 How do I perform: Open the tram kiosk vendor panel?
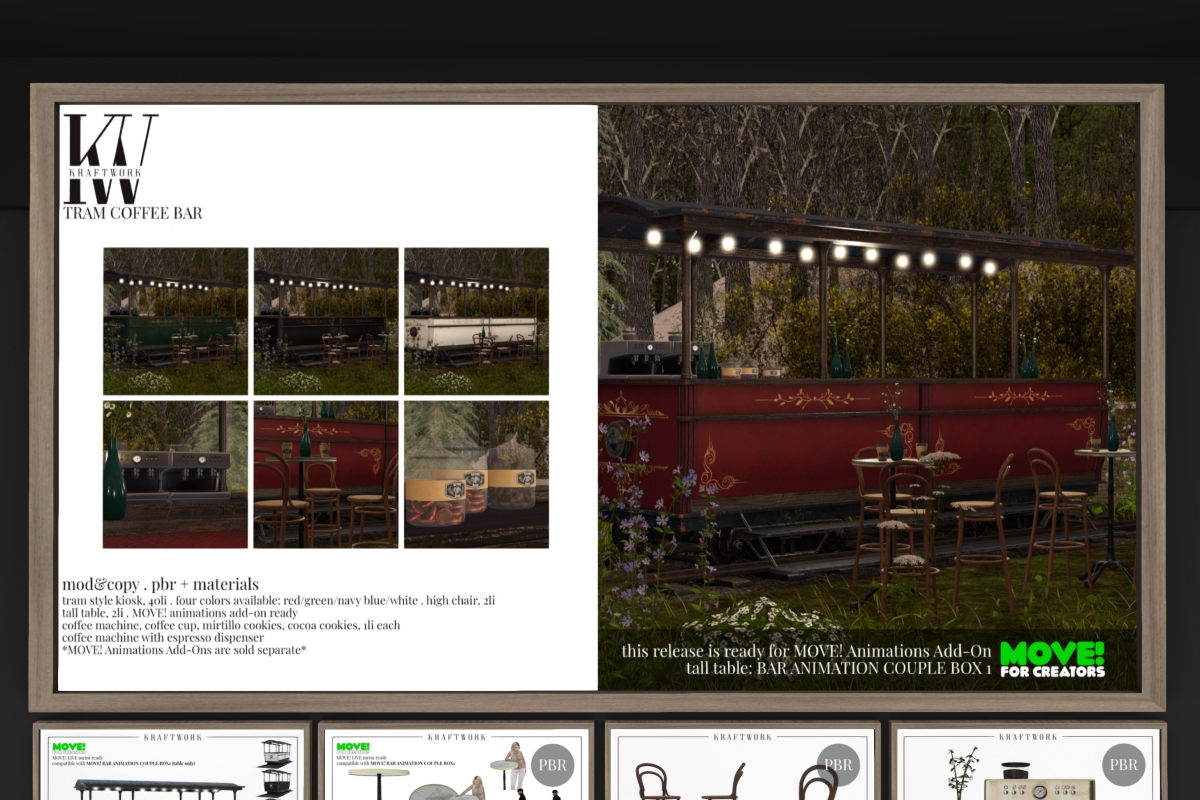coord(171,762)
